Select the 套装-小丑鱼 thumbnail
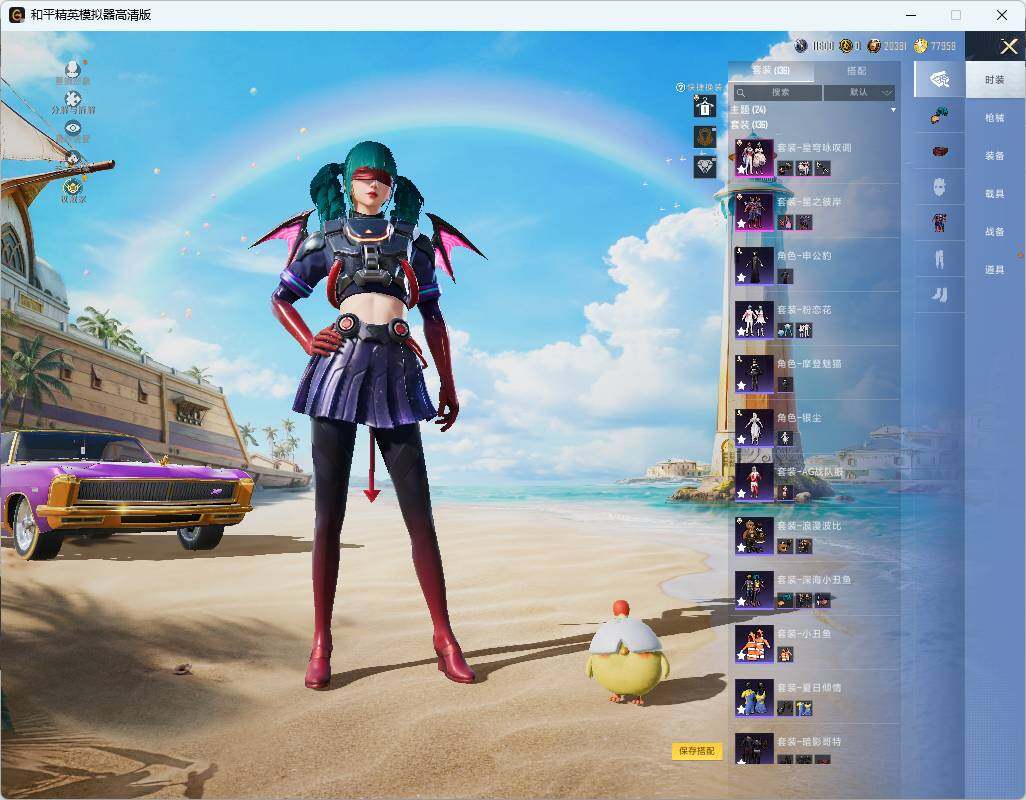 (x=754, y=644)
